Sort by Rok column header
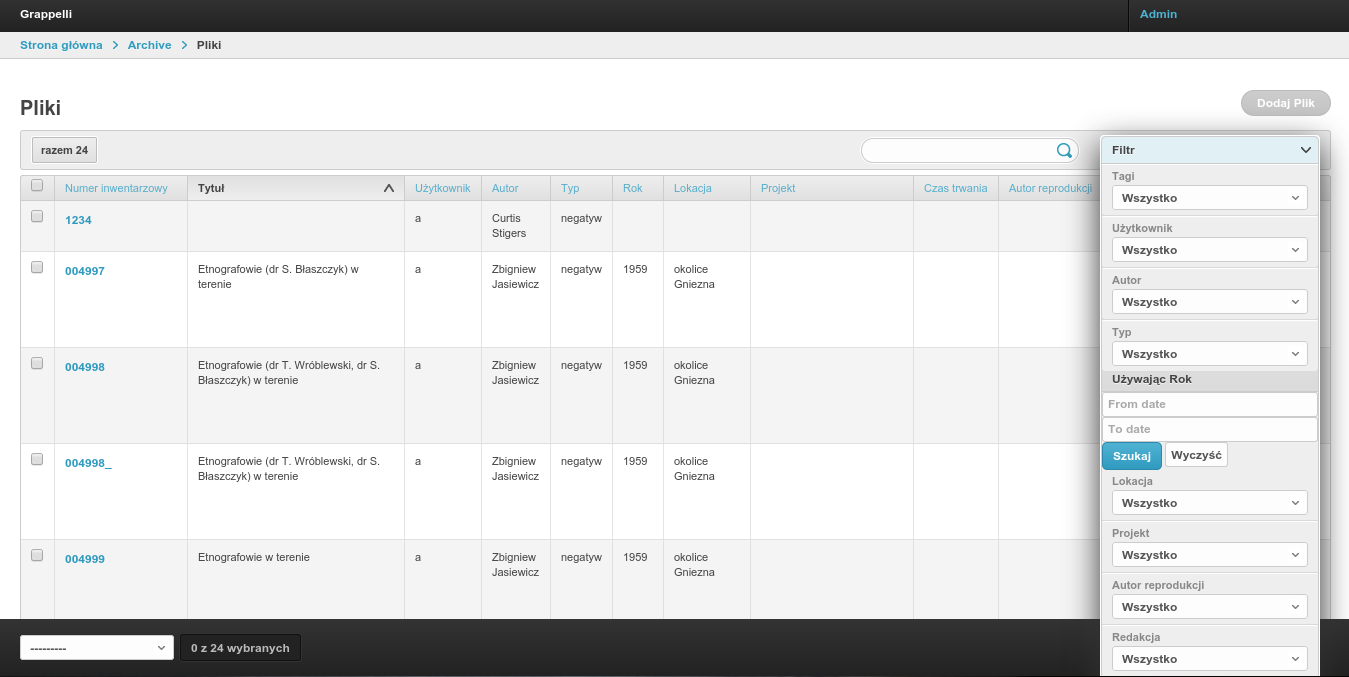The width and height of the screenshot is (1349, 677). coord(632,188)
